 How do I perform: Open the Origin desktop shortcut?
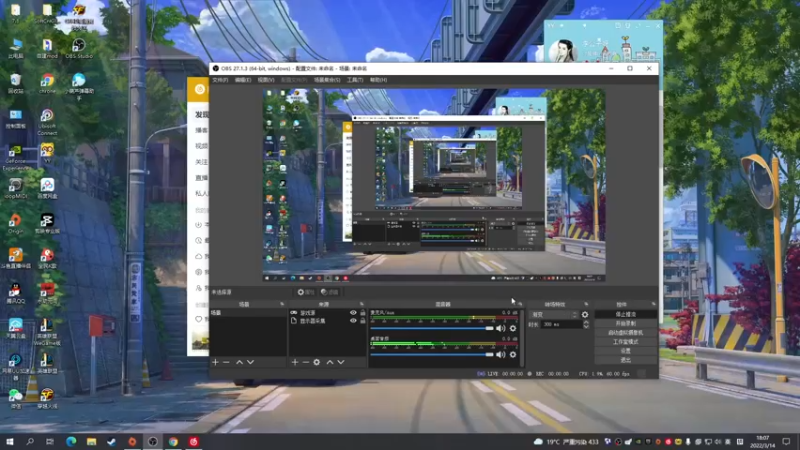15,224
